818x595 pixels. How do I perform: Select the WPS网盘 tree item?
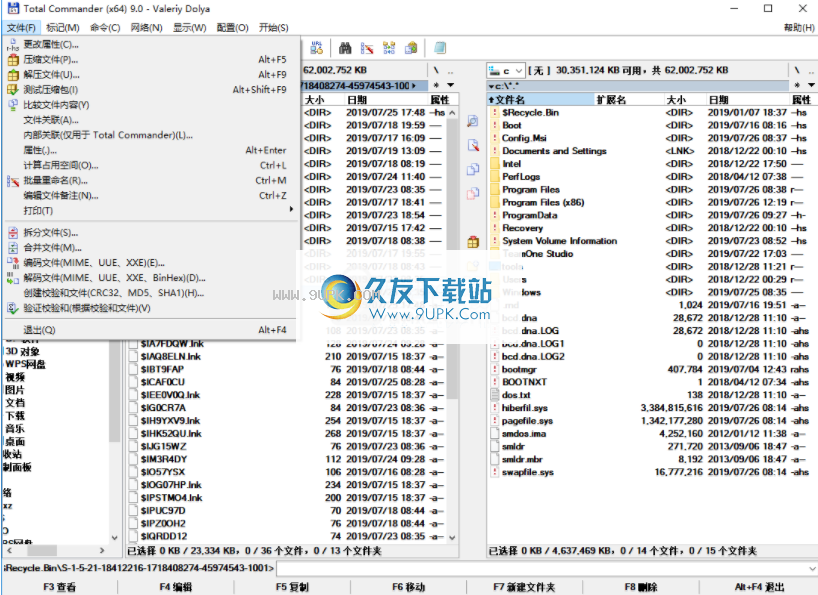click(x=25, y=364)
